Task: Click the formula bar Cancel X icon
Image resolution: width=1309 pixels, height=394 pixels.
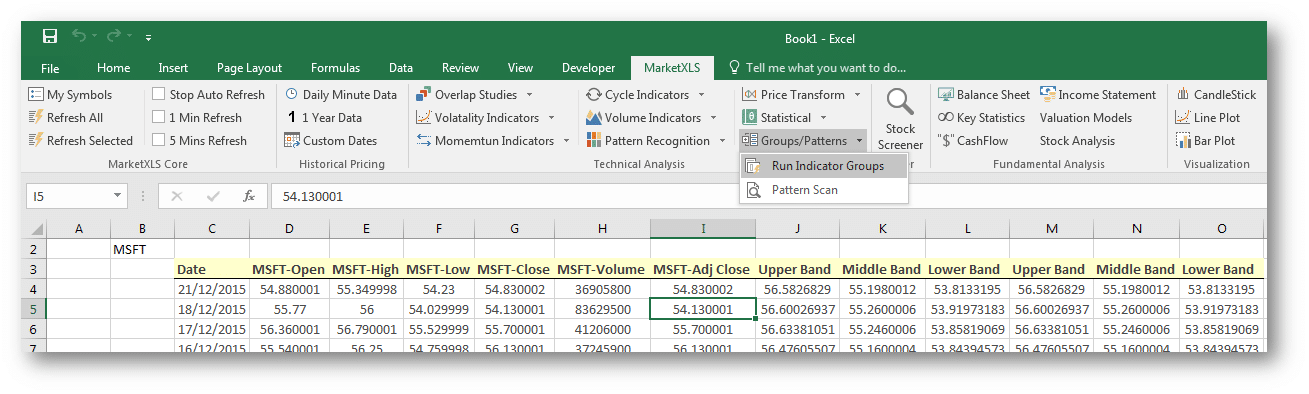Action: pos(177,197)
